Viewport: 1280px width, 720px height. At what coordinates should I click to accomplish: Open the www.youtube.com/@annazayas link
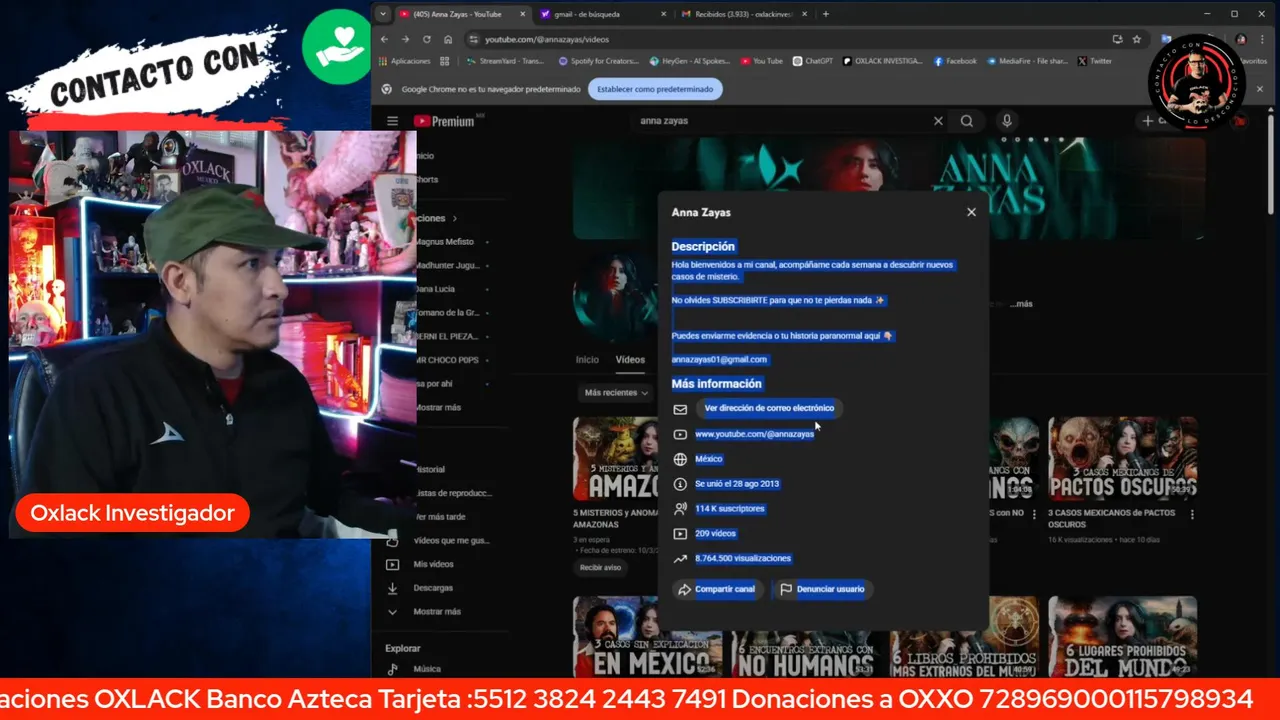[754, 434]
